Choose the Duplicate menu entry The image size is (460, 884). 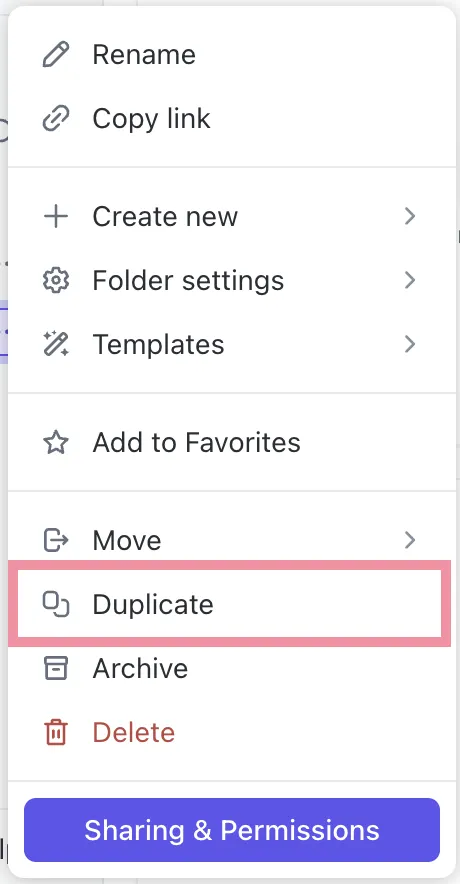(x=229, y=604)
